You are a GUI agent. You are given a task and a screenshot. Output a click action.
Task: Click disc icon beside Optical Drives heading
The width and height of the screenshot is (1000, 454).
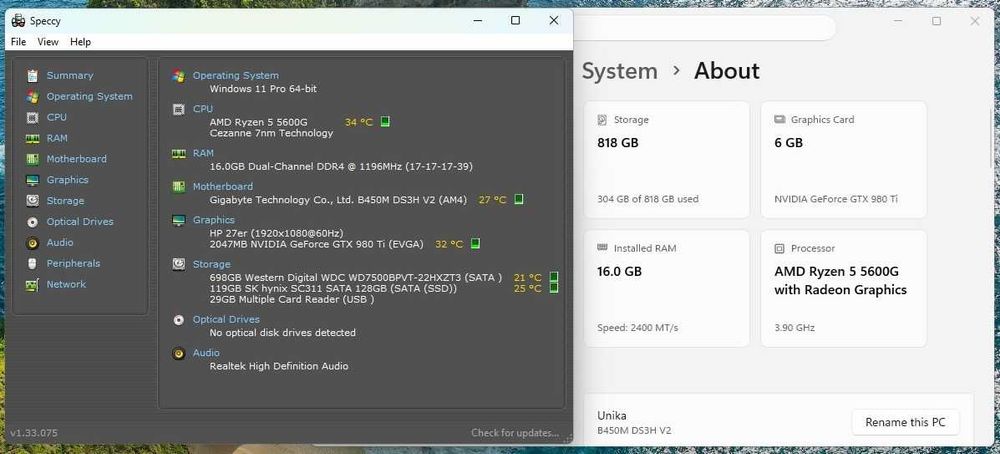coord(179,319)
